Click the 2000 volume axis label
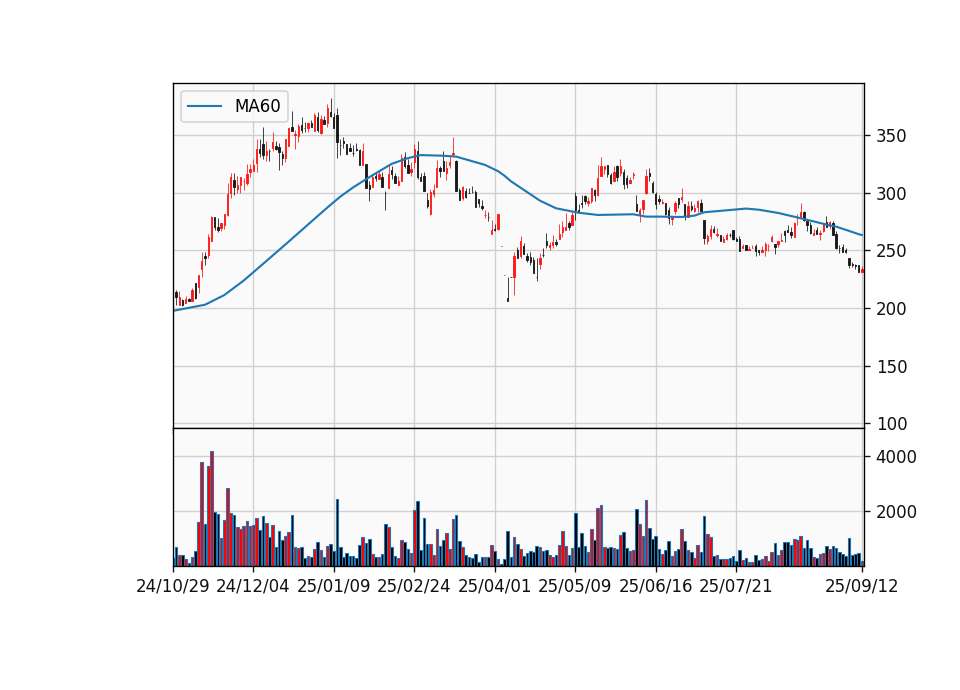The width and height of the screenshot is (960, 690). point(896,512)
